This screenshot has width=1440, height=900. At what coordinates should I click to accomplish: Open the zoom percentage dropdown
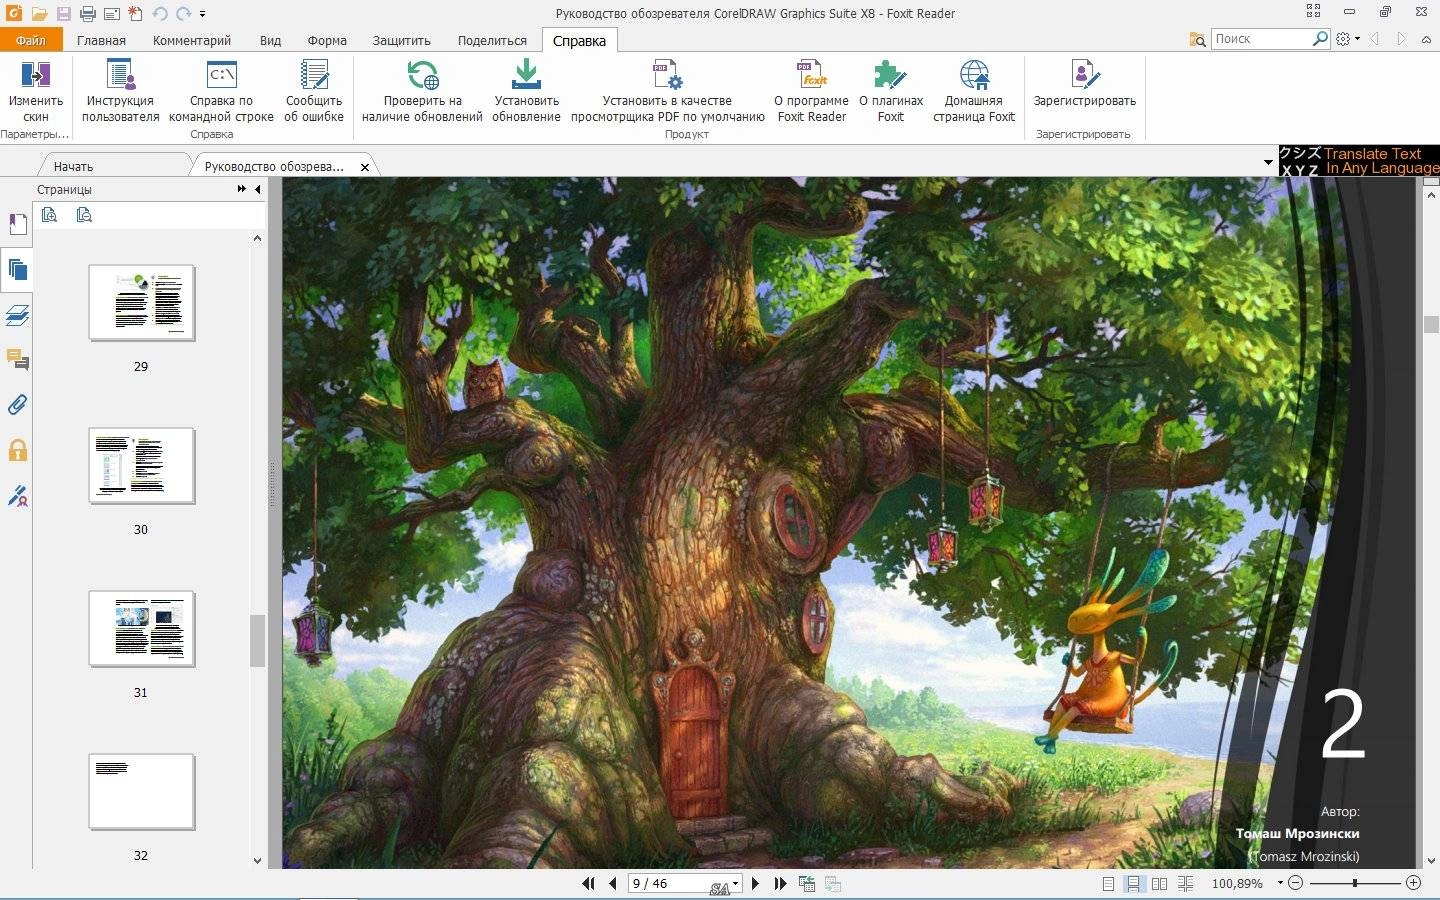pos(1278,884)
